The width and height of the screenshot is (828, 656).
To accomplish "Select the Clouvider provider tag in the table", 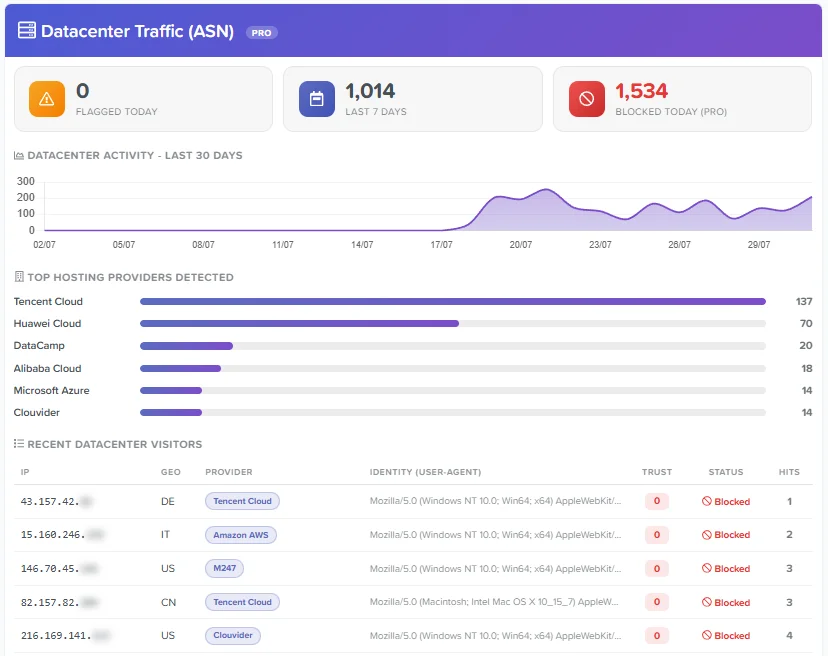I will tap(233, 635).
